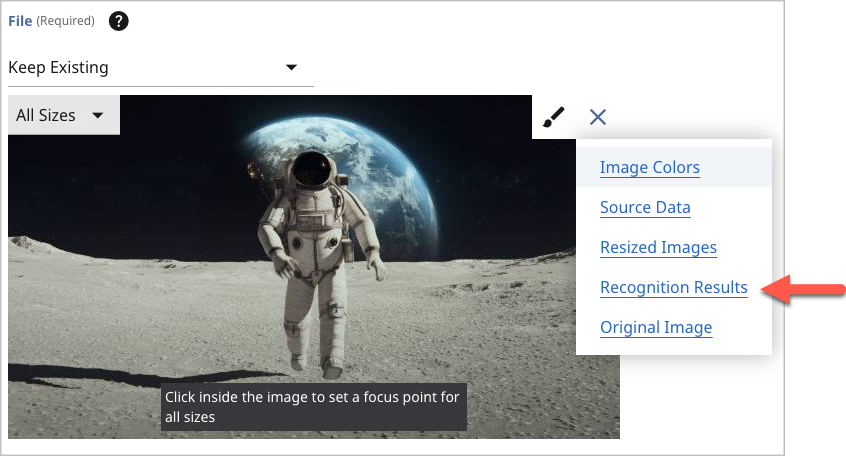
Task: Open Recognition Results
Action: 674,287
